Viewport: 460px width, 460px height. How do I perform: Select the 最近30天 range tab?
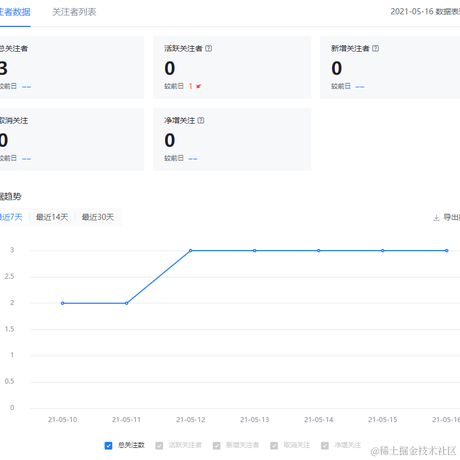click(x=98, y=217)
